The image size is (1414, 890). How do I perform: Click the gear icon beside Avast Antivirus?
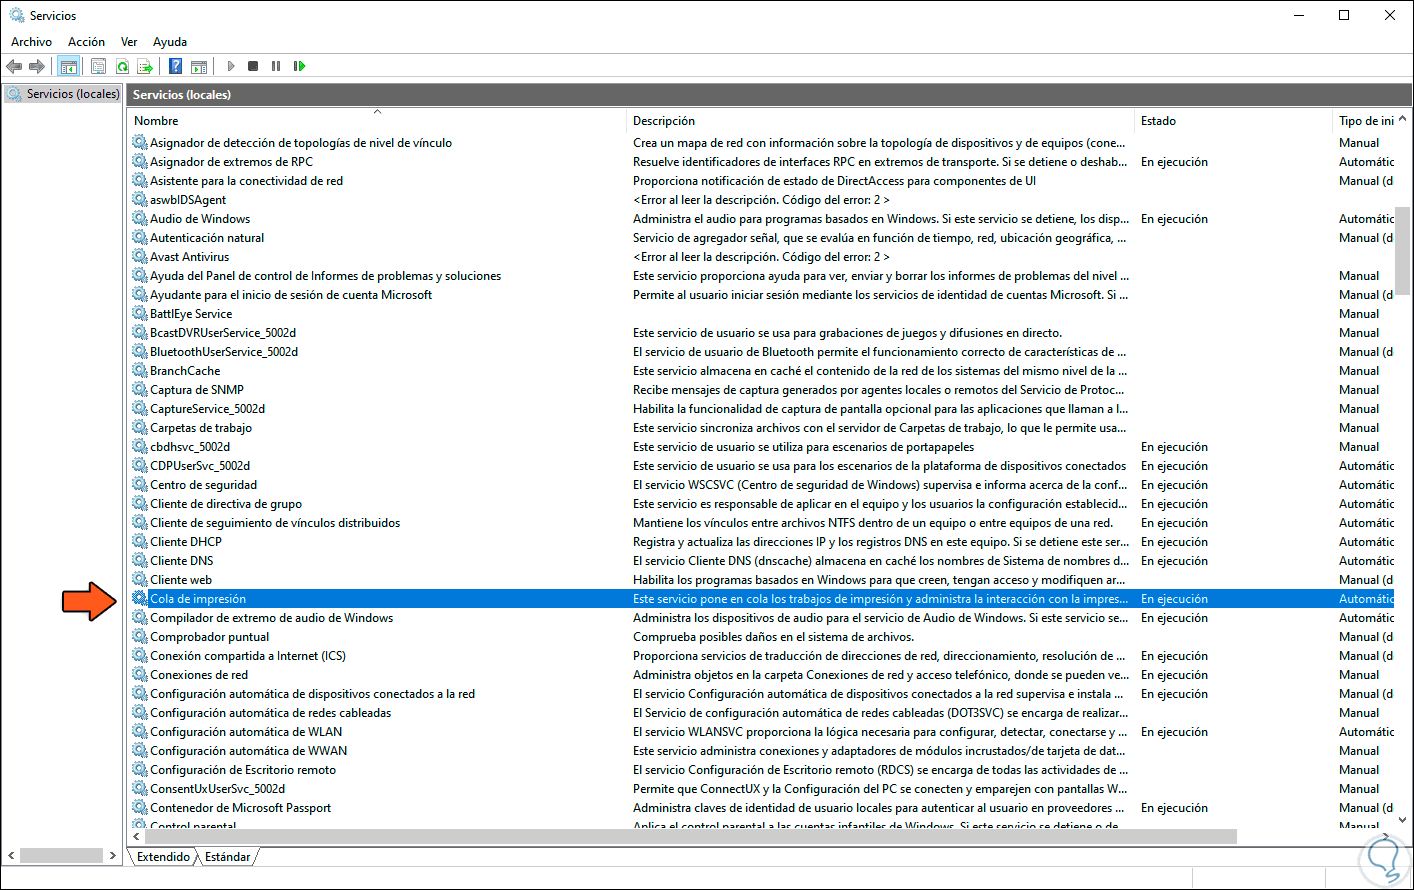140,257
